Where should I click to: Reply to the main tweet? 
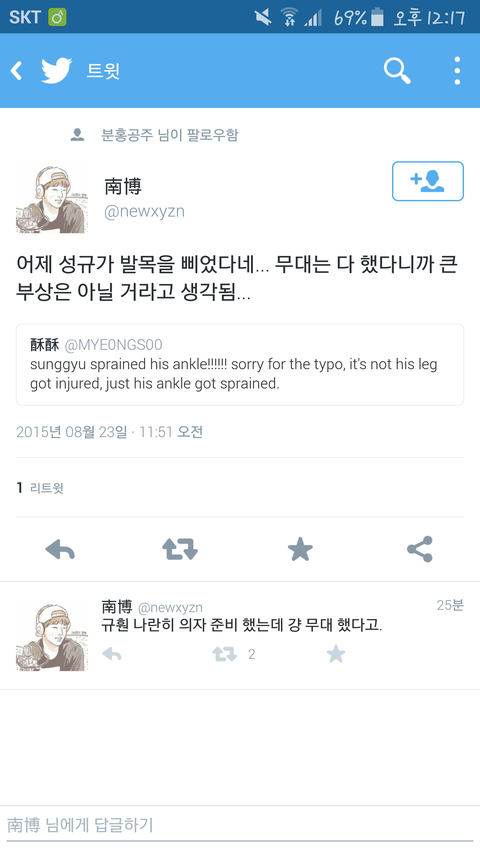[x=60, y=549]
